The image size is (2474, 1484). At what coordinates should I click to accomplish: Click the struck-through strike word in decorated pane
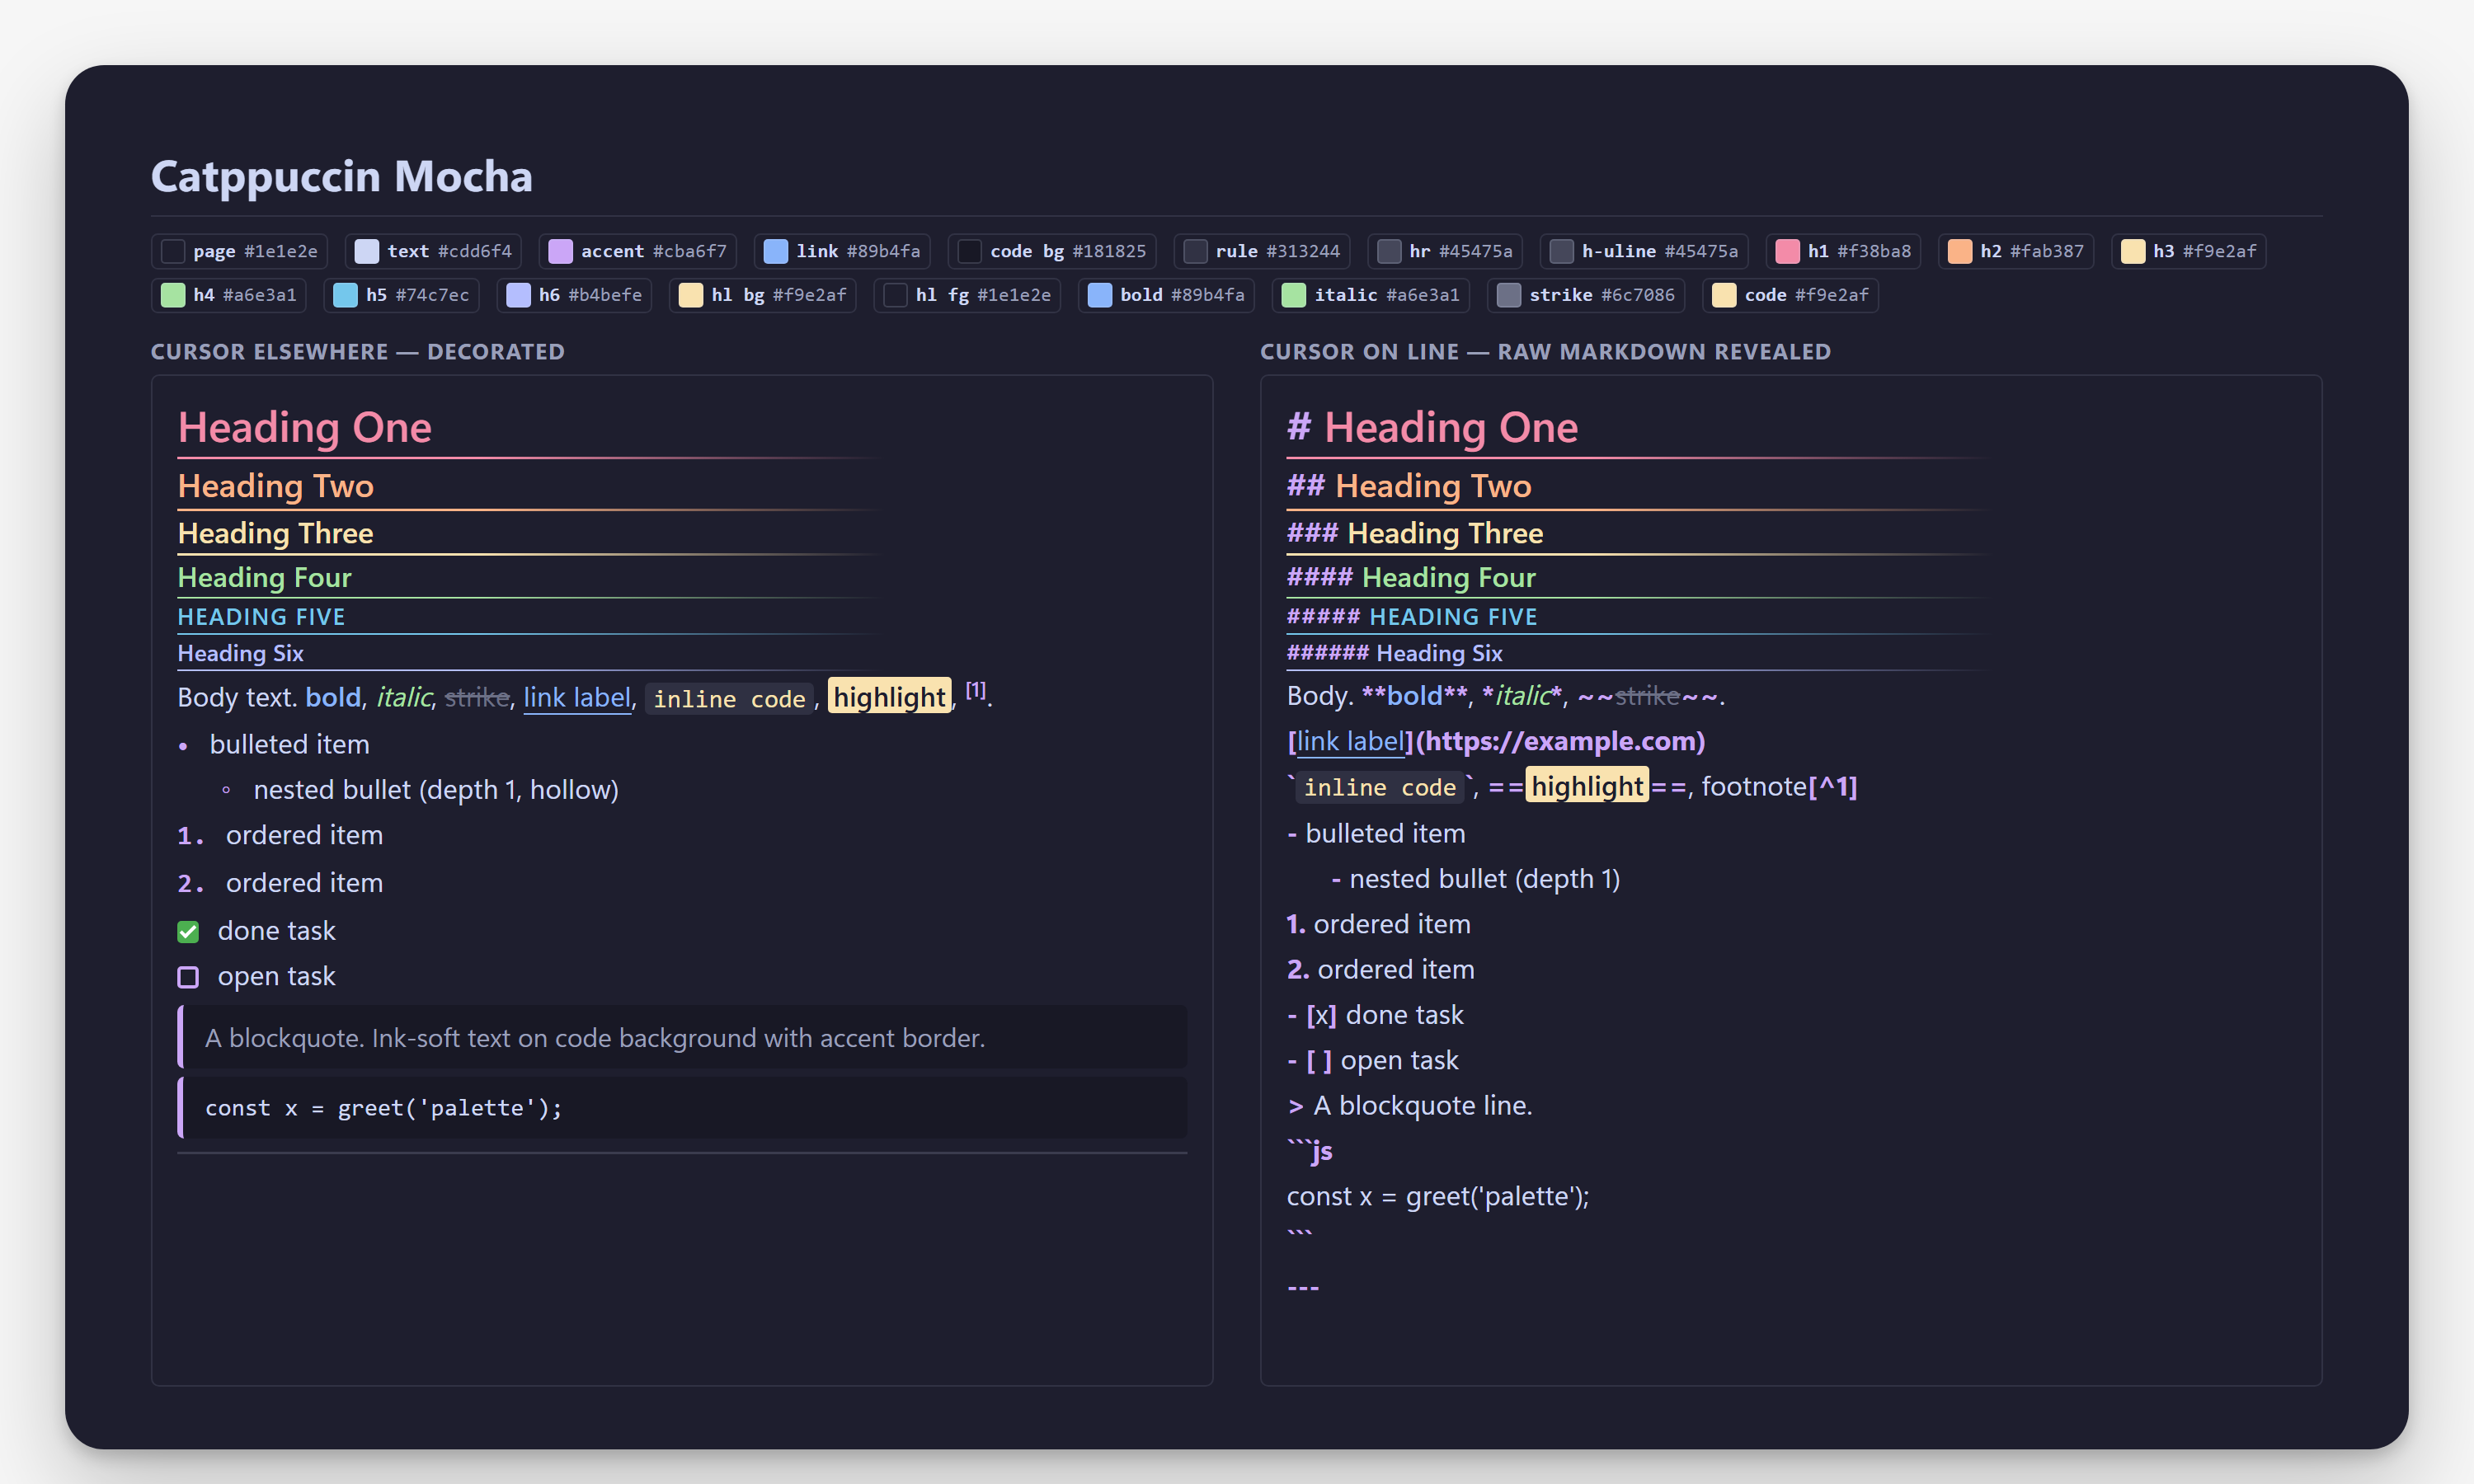point(477,697)
